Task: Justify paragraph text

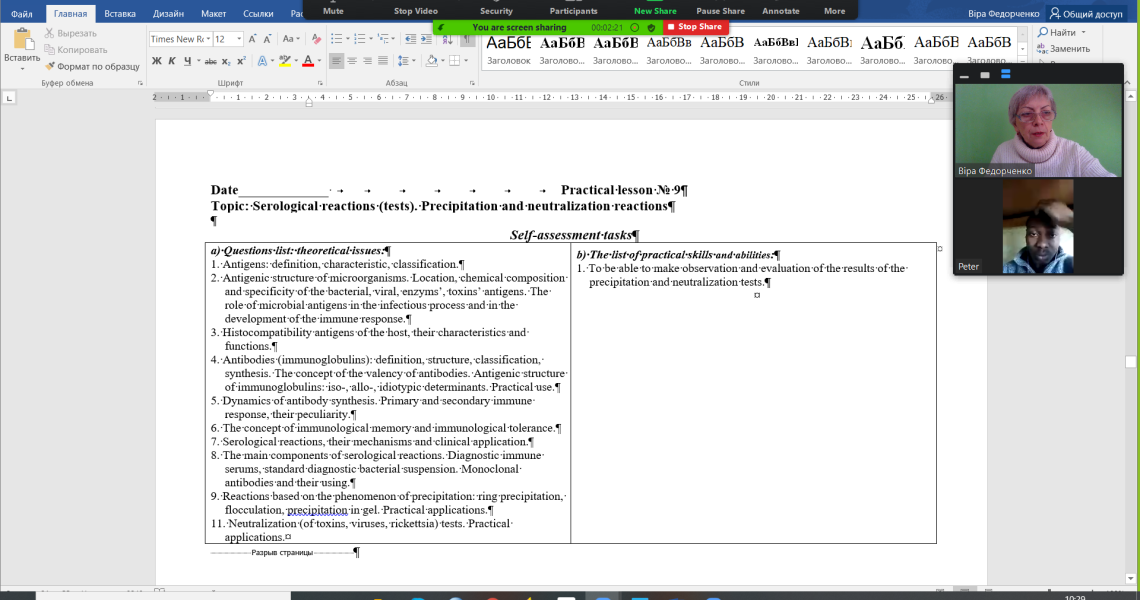Action: [383, 61]
